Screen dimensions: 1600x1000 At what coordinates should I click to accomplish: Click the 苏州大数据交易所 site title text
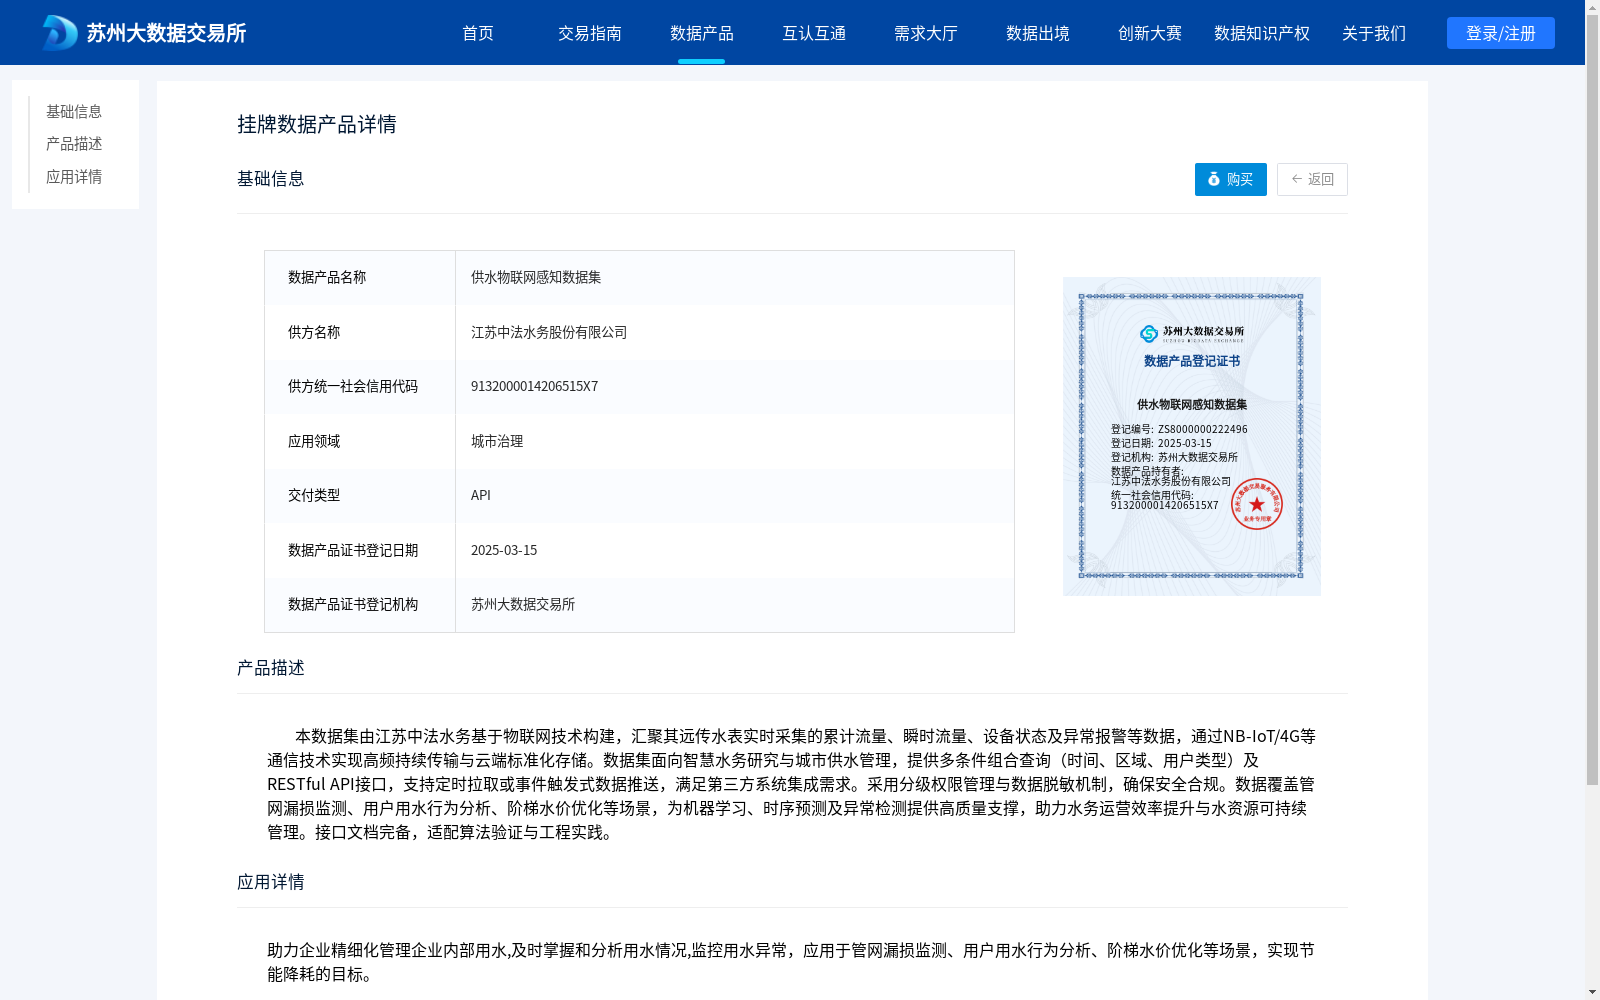166,33
